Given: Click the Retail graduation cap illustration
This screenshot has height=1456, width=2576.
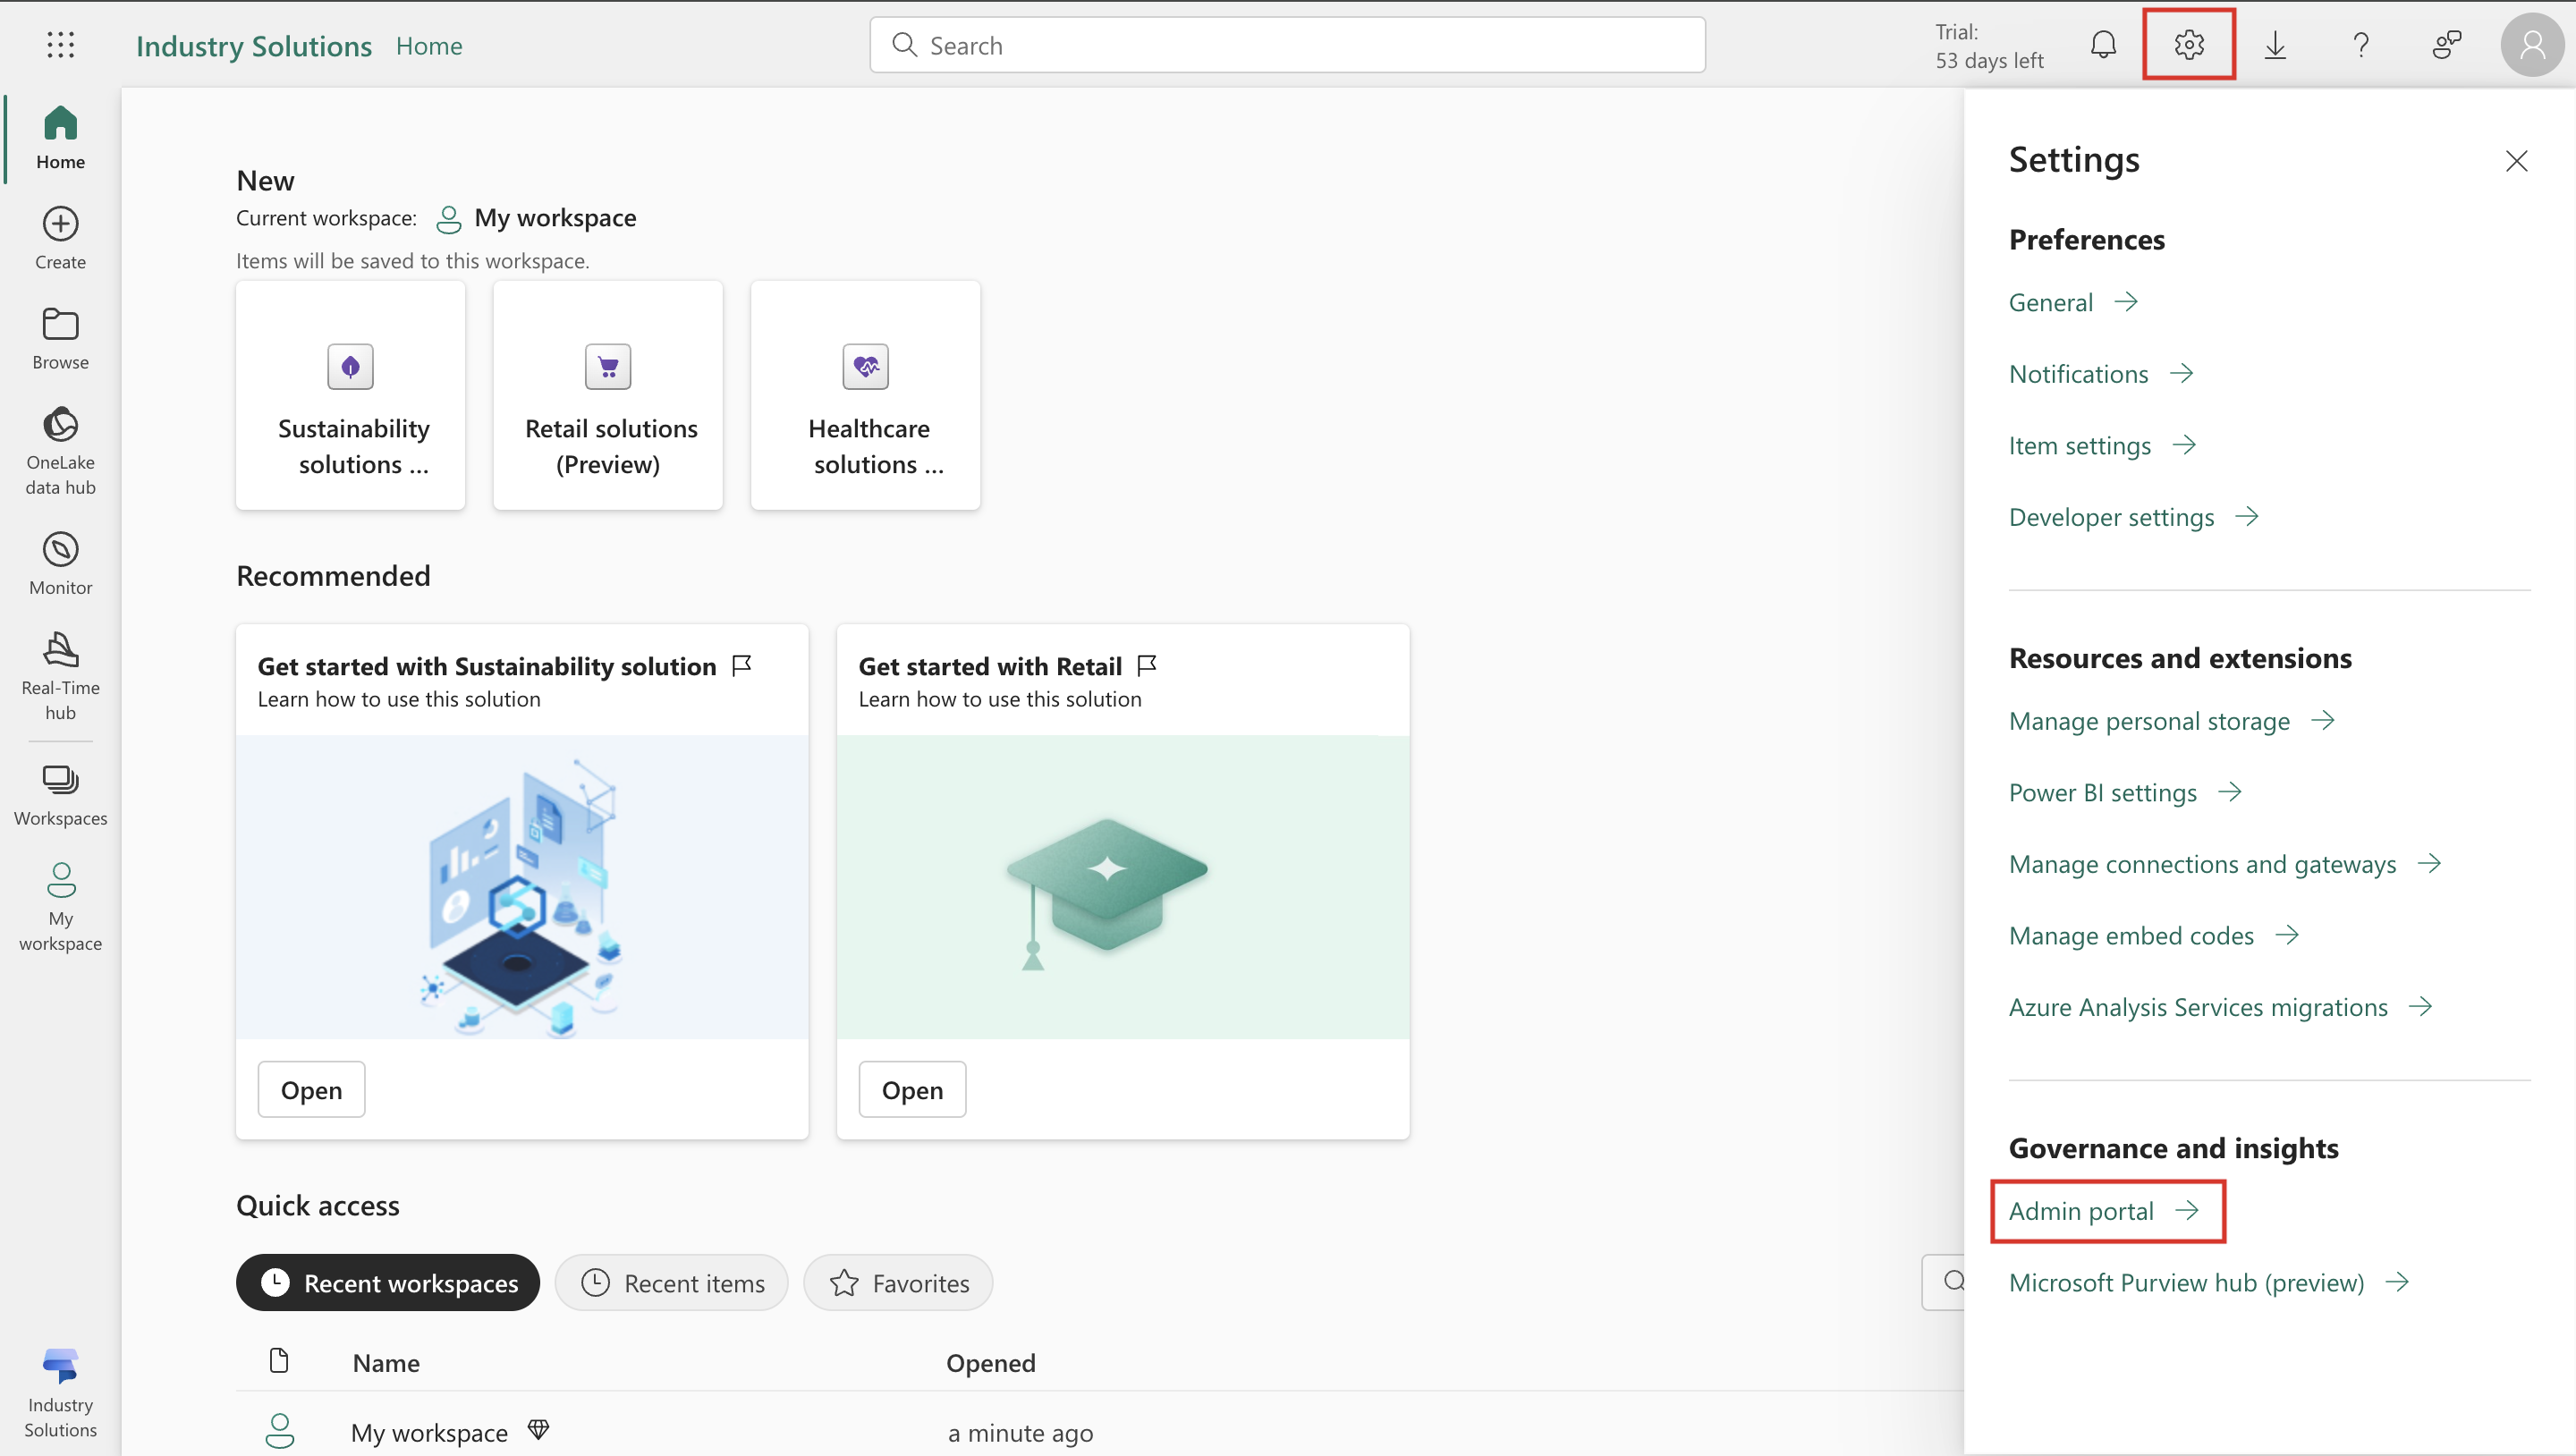Looking at the screenshot, I should [1122, 888].
